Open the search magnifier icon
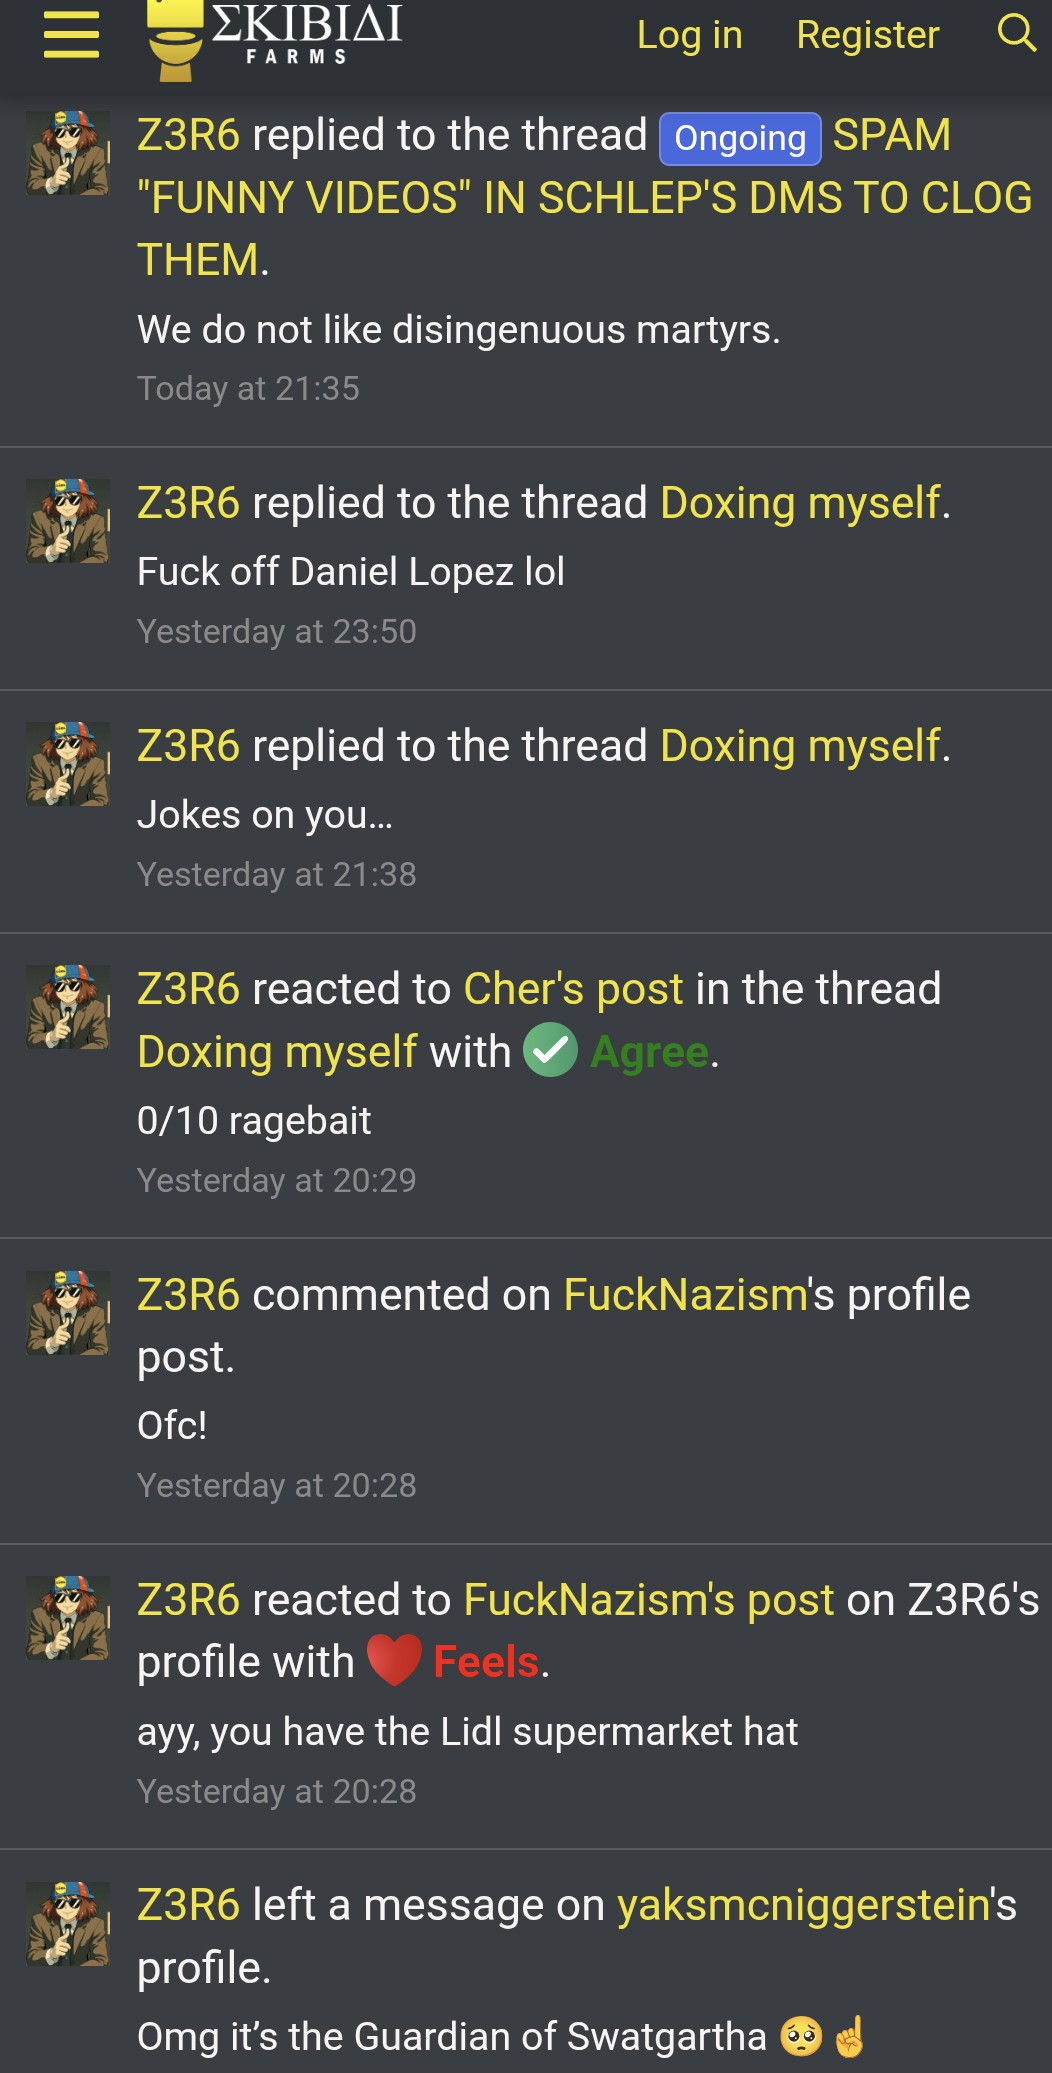 click(1016, 33)
